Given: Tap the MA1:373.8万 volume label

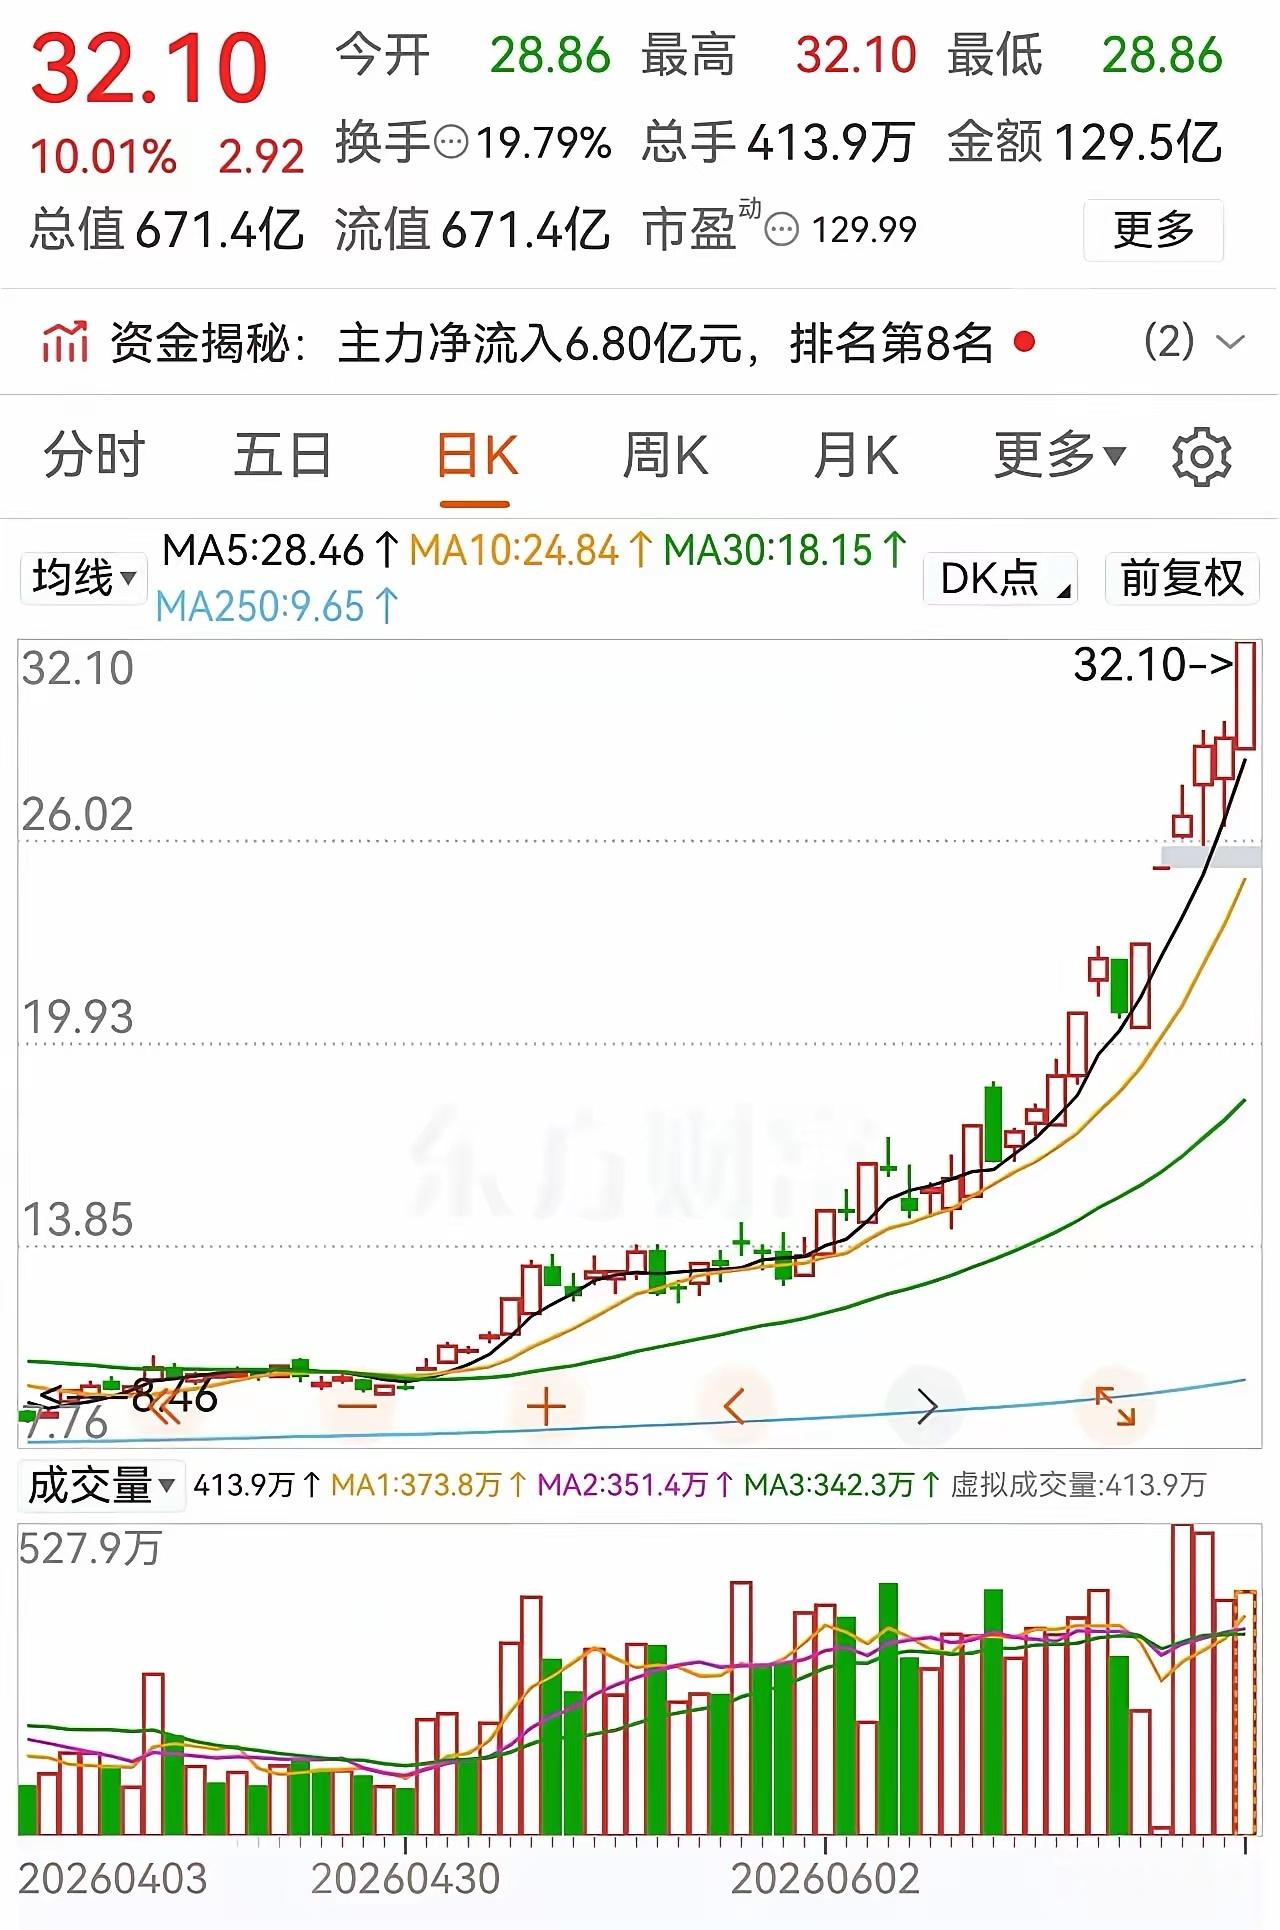Looking at the screenshot, I should (429, 1485).
